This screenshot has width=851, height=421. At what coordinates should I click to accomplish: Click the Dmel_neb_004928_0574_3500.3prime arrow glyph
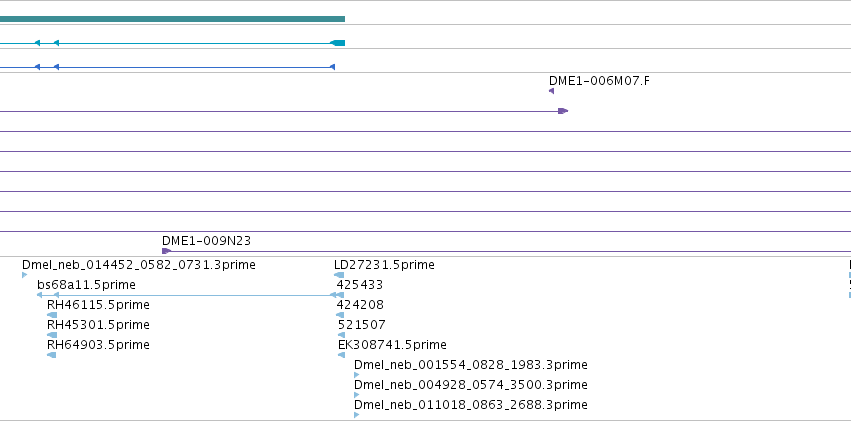[x=357, y=395]
